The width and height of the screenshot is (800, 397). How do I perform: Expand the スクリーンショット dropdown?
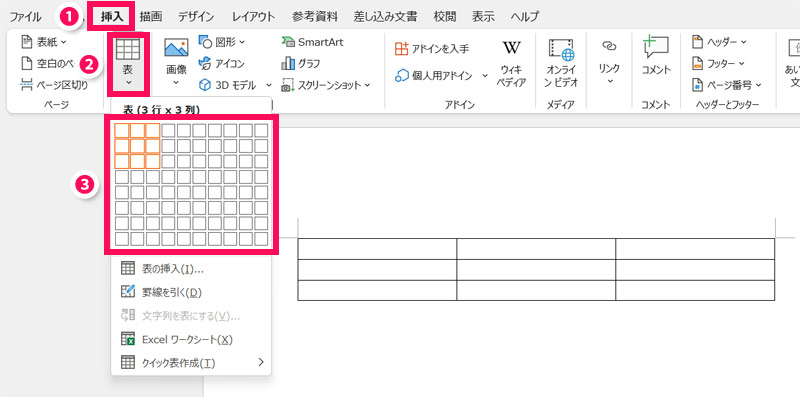coord(367,85)
